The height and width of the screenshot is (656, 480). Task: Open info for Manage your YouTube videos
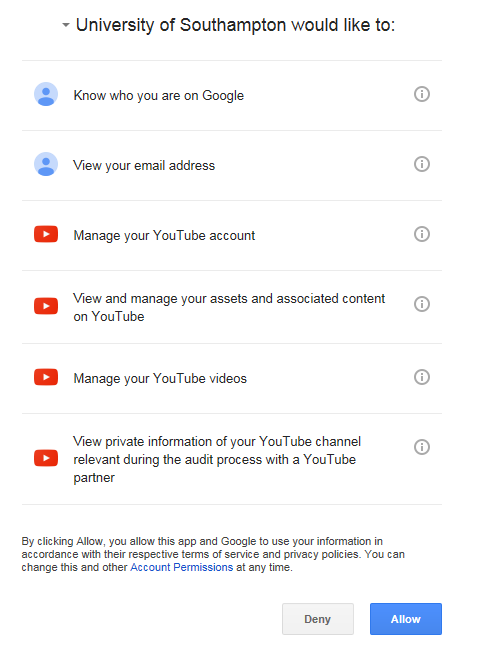421,377
